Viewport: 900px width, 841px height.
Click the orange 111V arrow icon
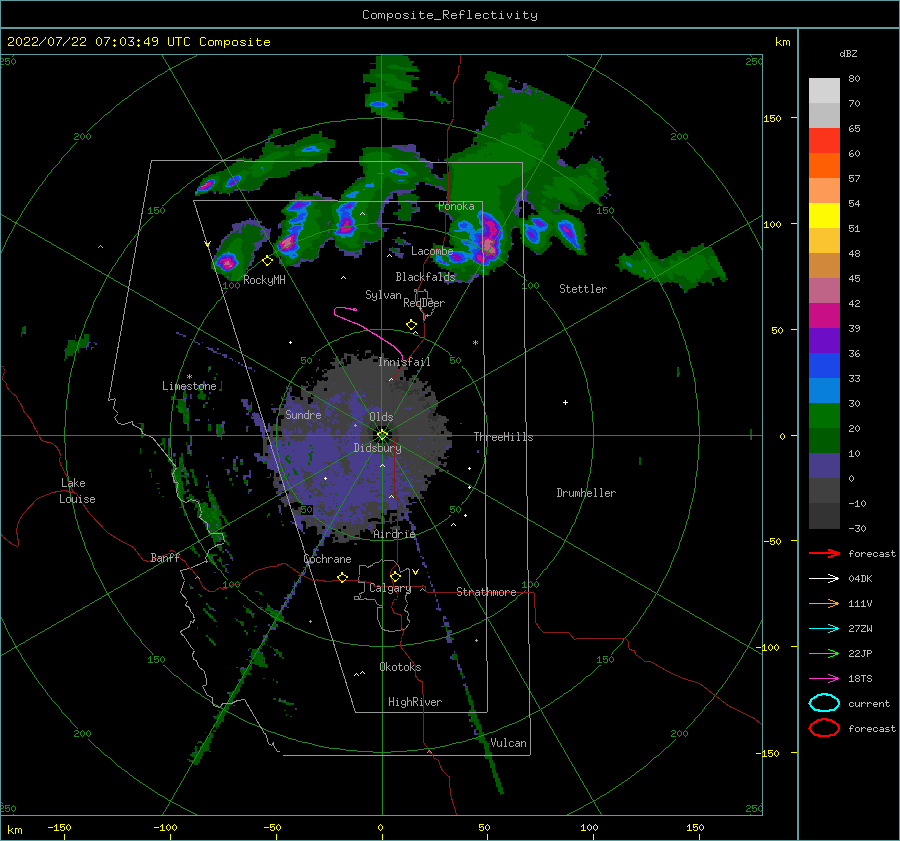[824, 603]
